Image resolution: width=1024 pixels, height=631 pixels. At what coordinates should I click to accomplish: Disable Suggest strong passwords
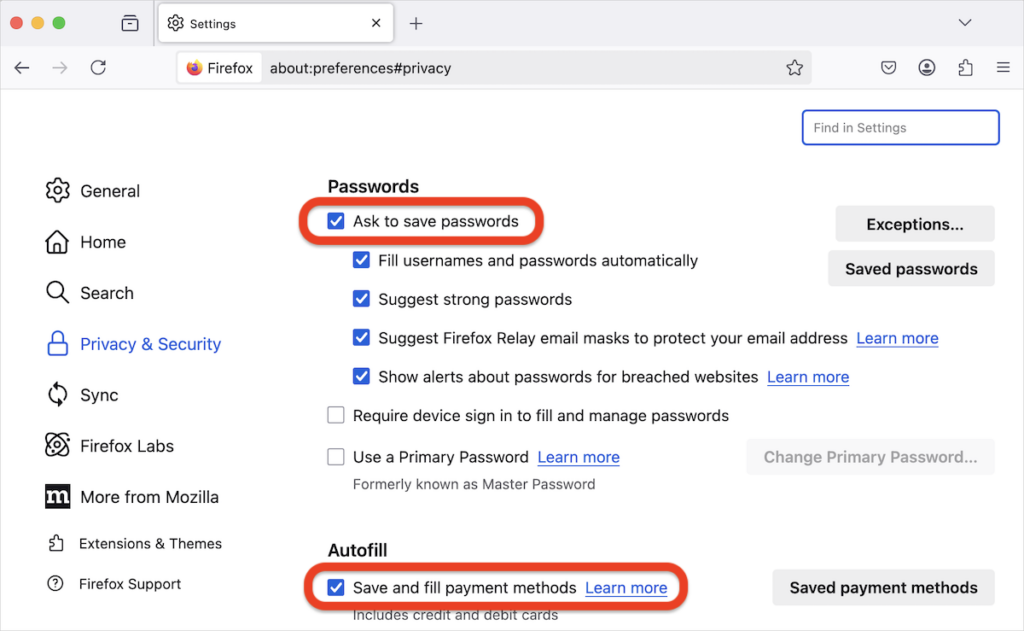point(361,299)
